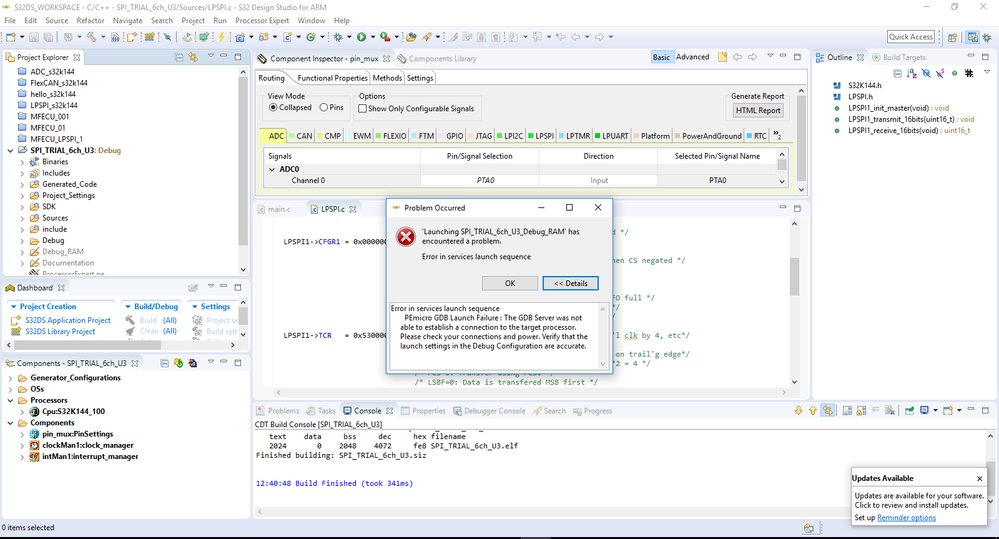
Task: Click the Reminder options link
Action: [906, 518]
